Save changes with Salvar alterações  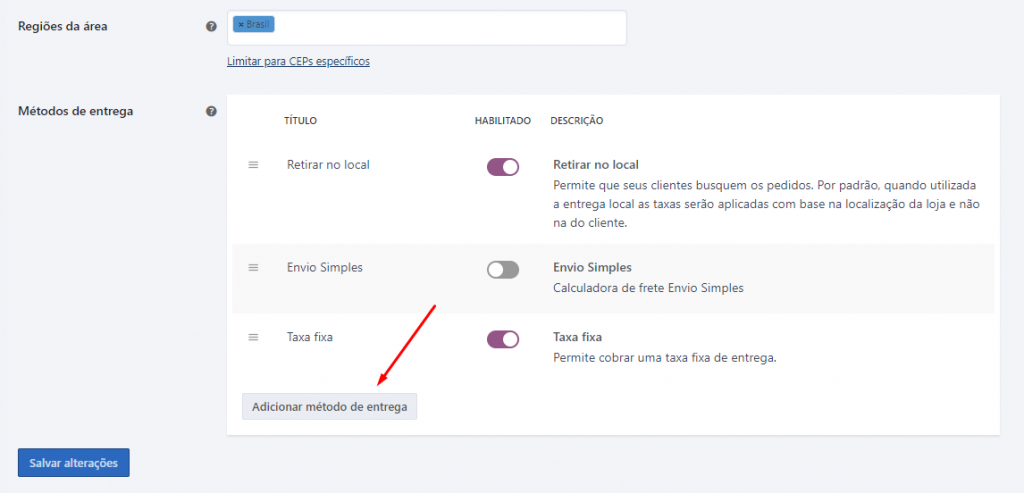click(74, 463)
